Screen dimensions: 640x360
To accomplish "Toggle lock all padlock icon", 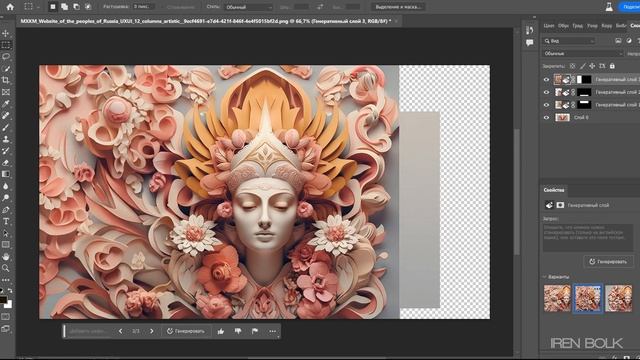I will [x=612, y=66].
